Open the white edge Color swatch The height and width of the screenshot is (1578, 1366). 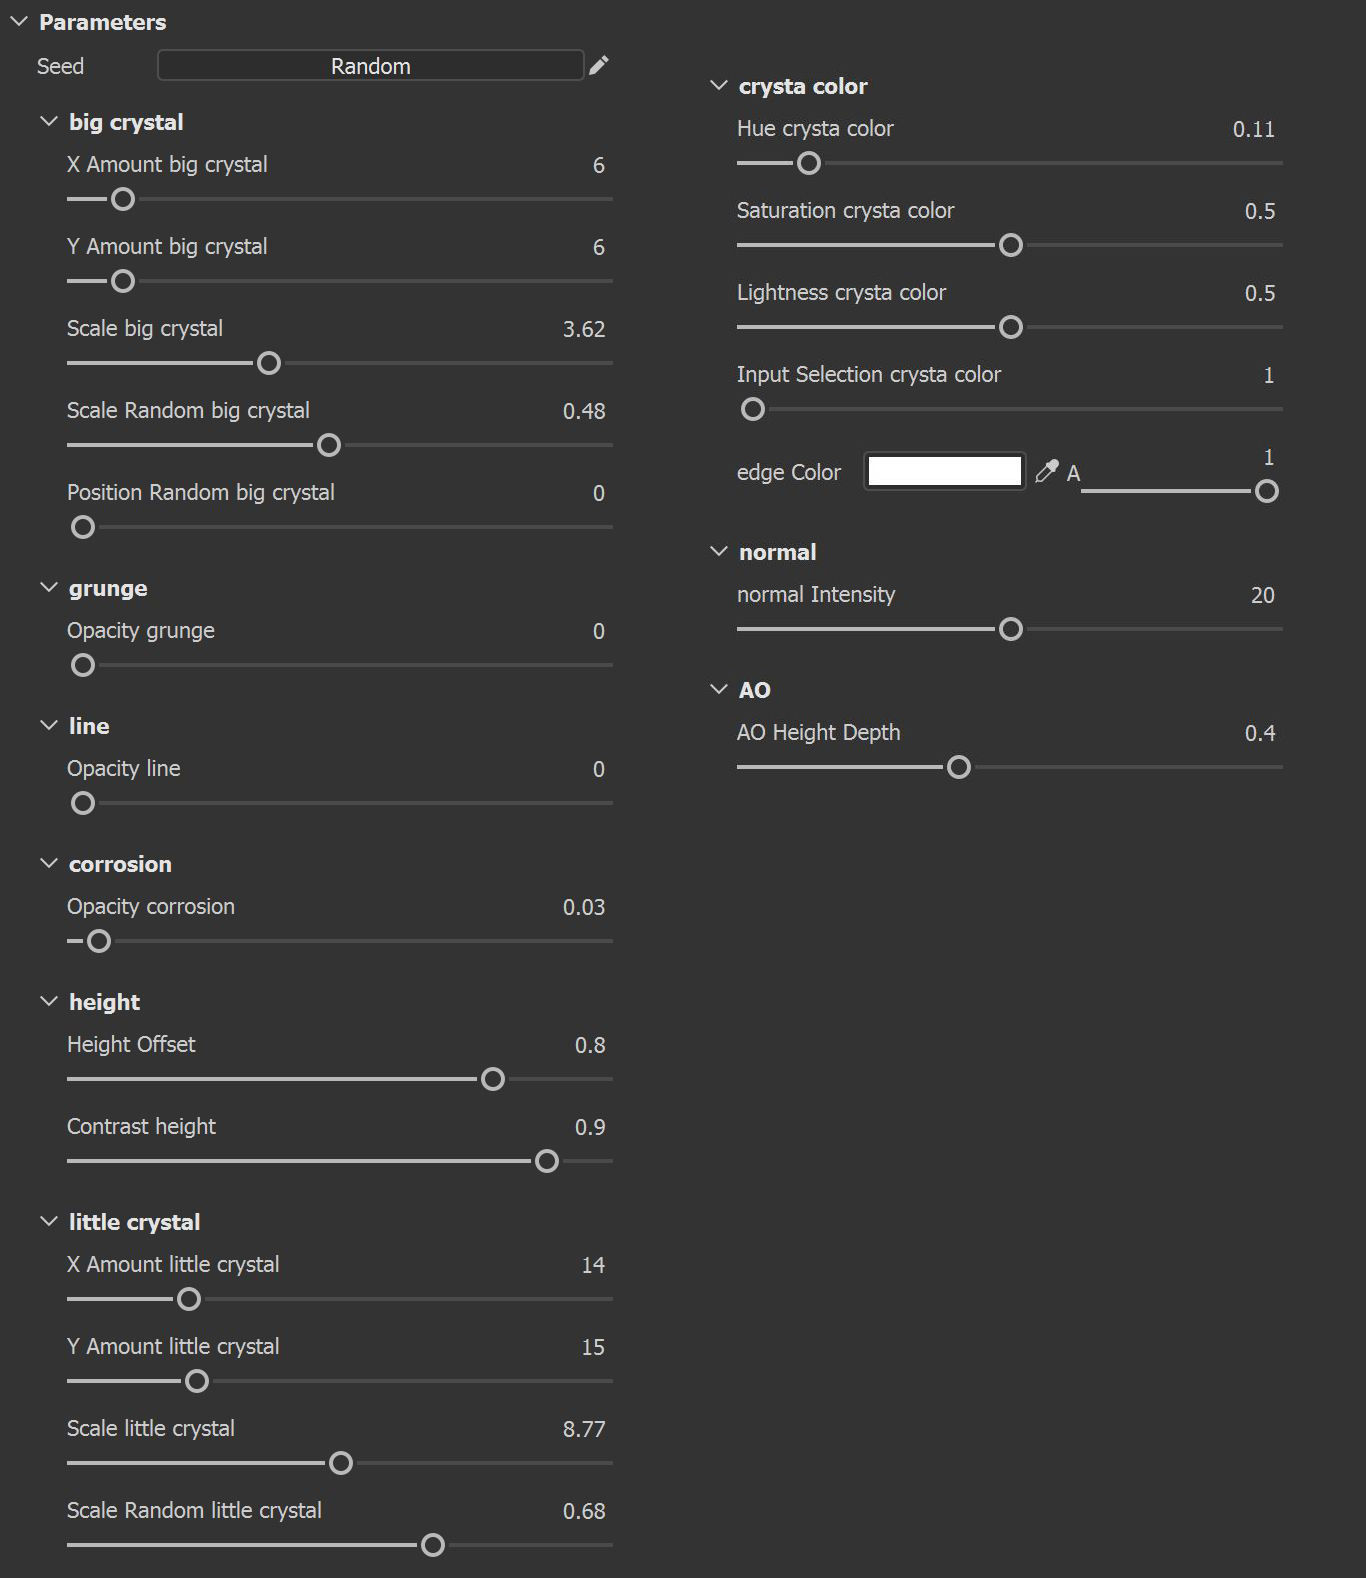(x=944, y=472)
